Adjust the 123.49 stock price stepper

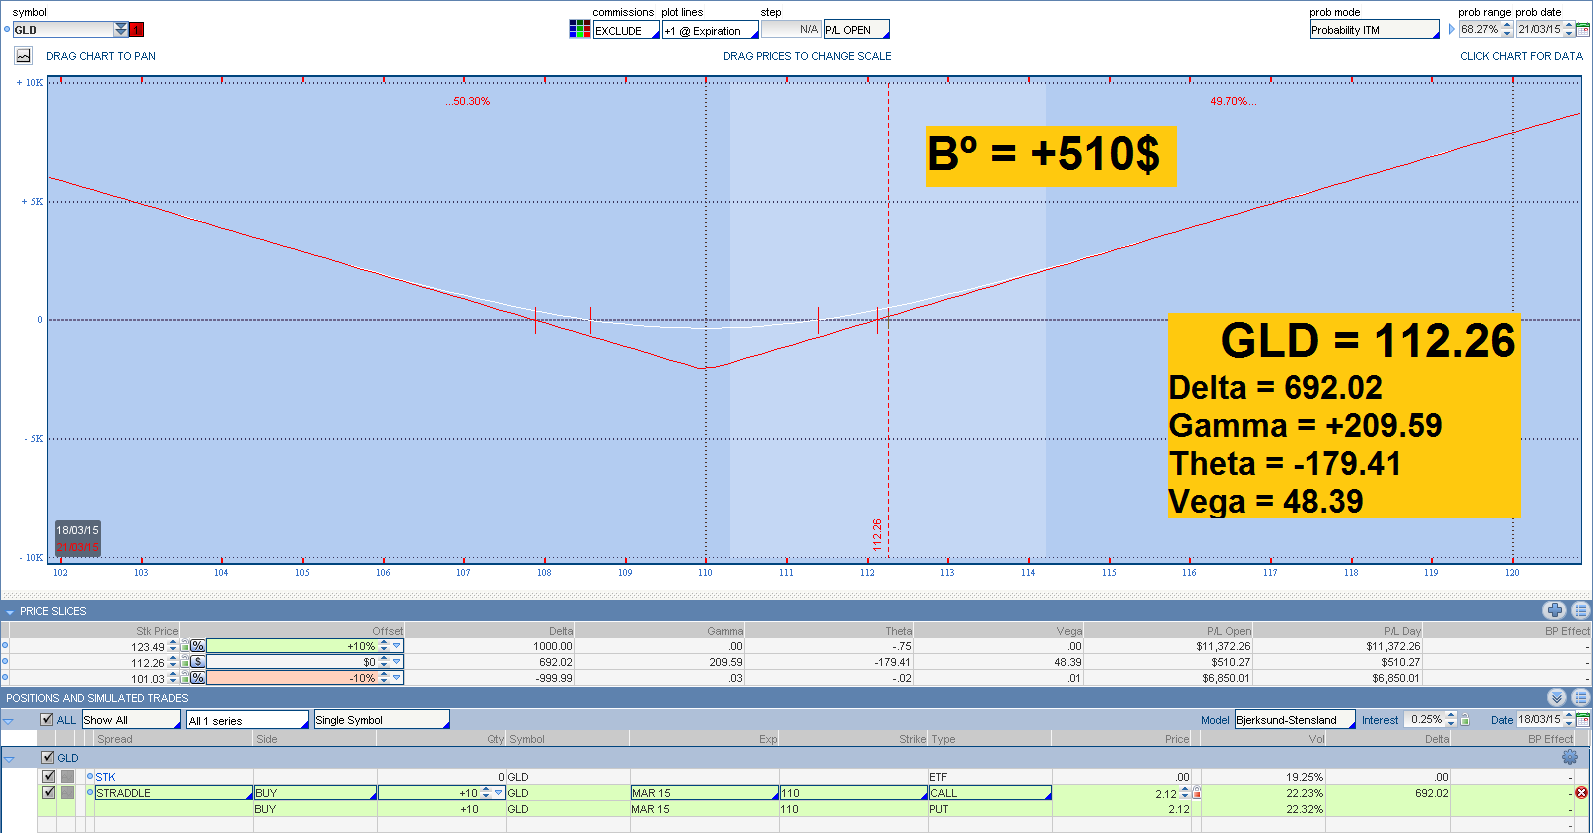click(x=173, y=646)
